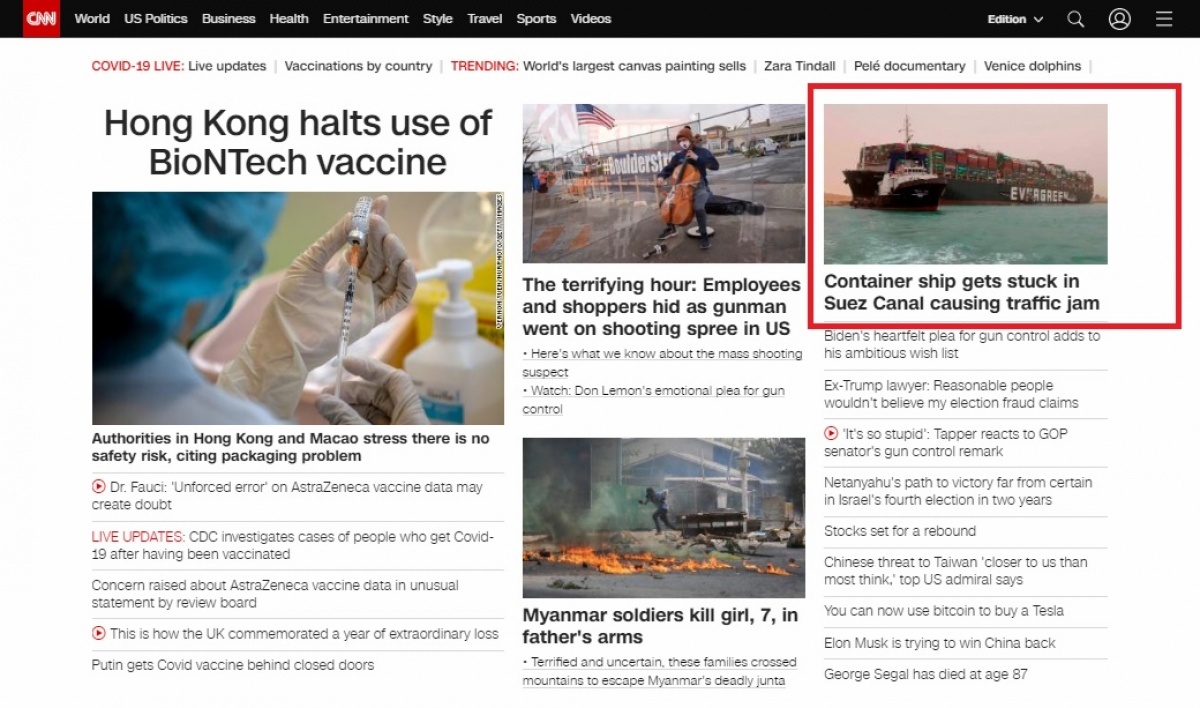Open the Travel section
Screen dimensions: 1200x708
click(485, 19)
